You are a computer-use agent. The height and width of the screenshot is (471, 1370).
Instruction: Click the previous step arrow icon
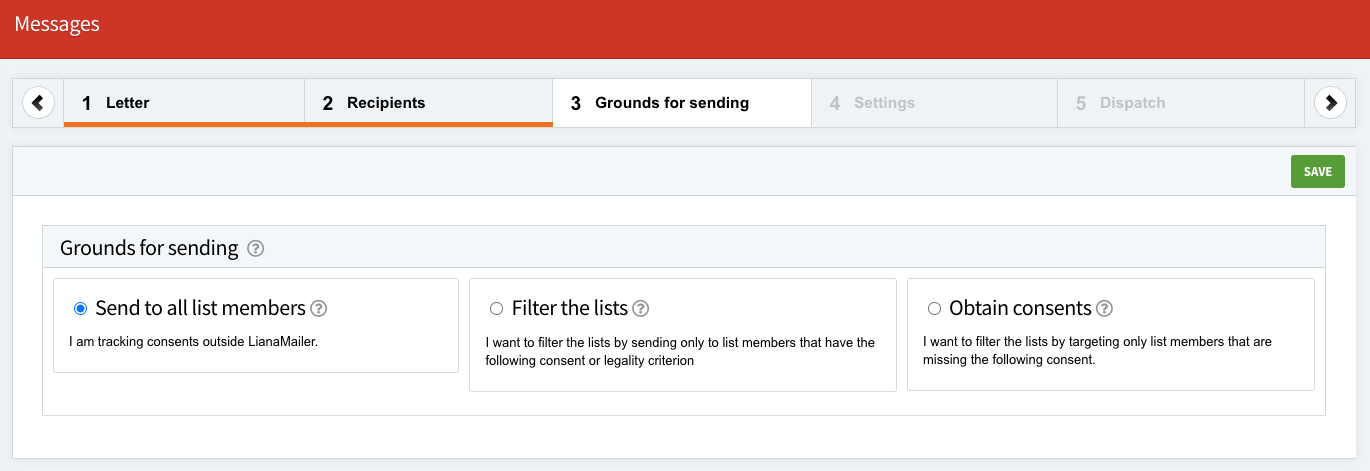pyautogui.click(x=38, y=102)
